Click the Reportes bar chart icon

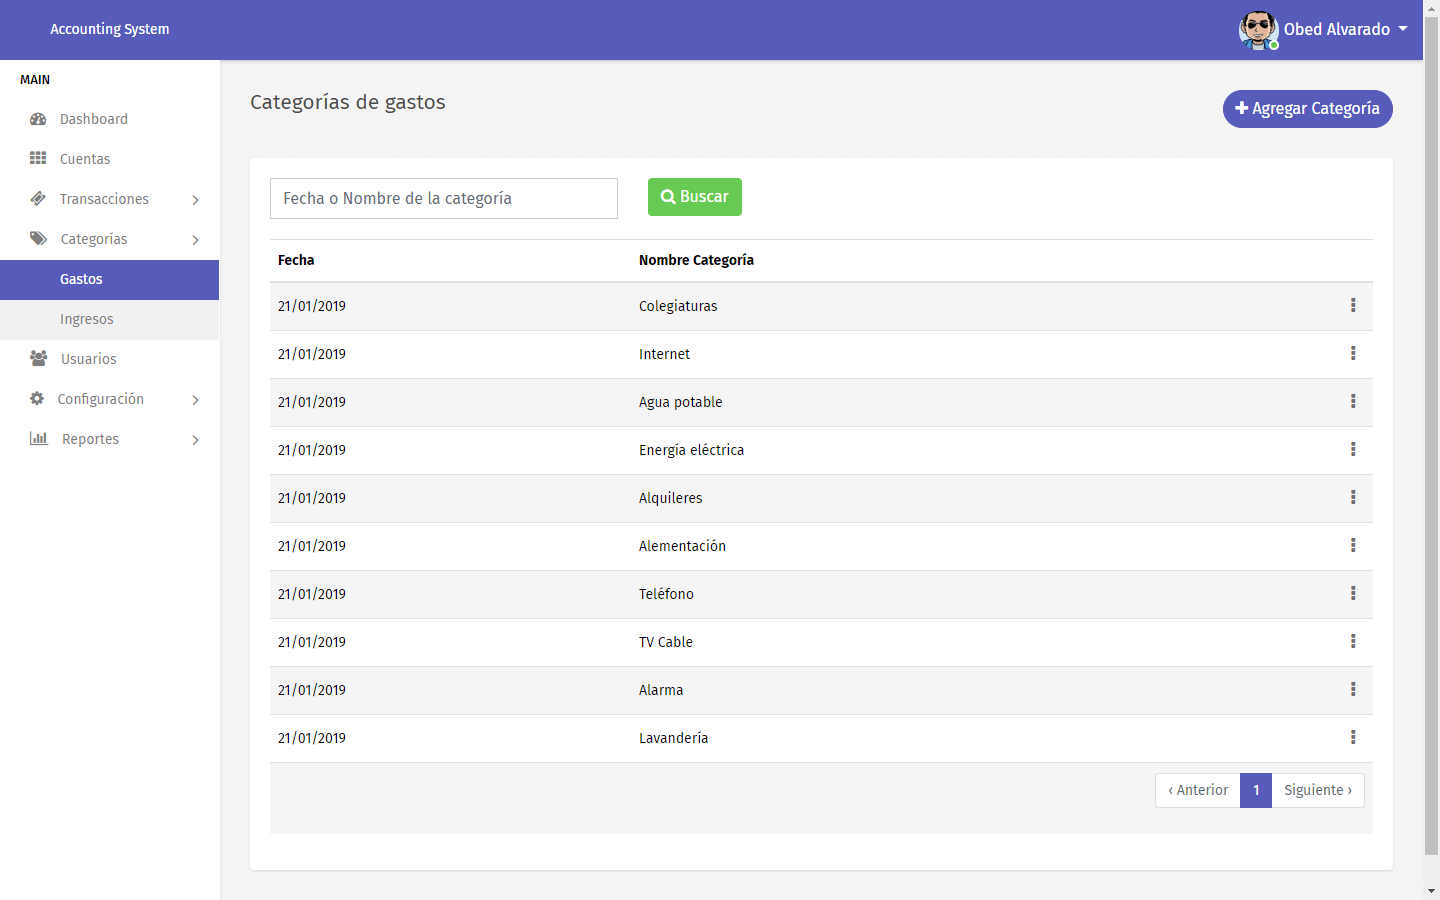click(x=38, y=438)
